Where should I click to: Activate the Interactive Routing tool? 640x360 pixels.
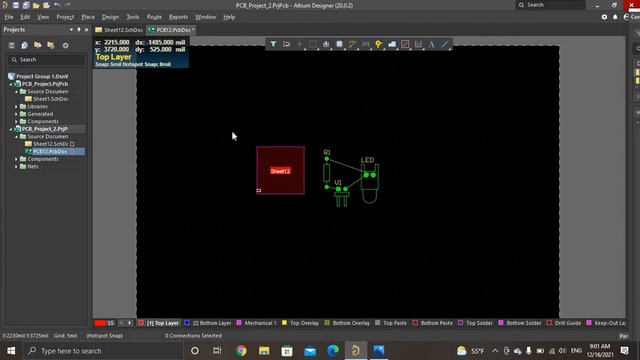tap(352, 44)
